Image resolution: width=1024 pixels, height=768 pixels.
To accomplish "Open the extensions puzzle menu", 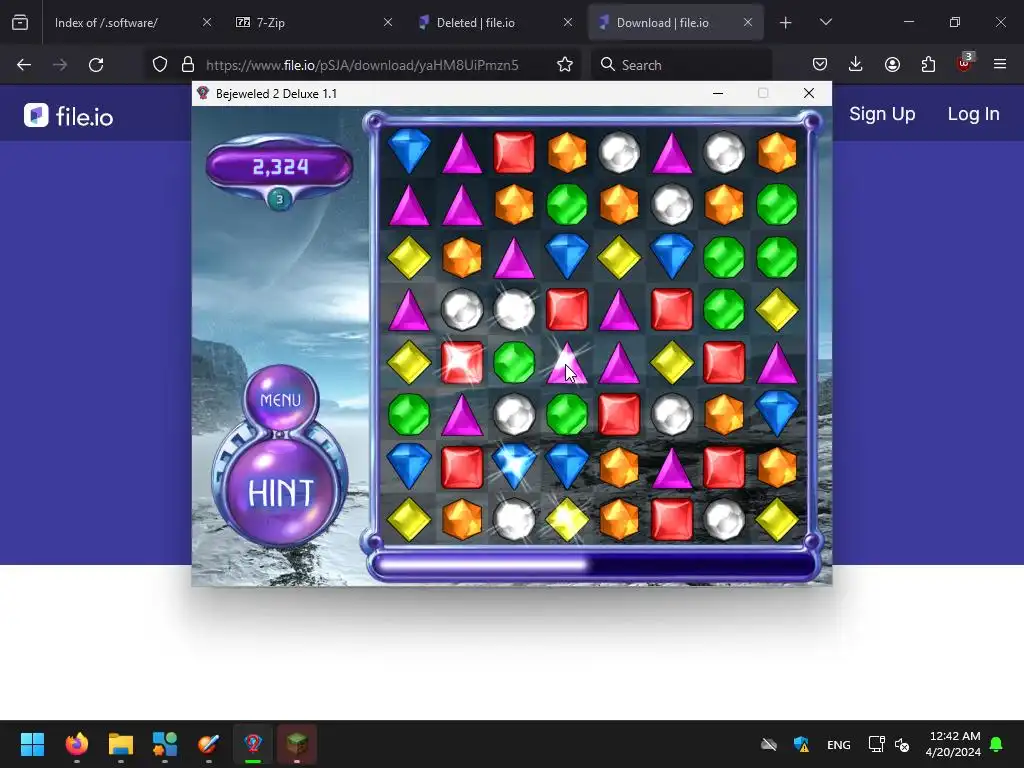I will pyautogui.click(x=928, y=65).
